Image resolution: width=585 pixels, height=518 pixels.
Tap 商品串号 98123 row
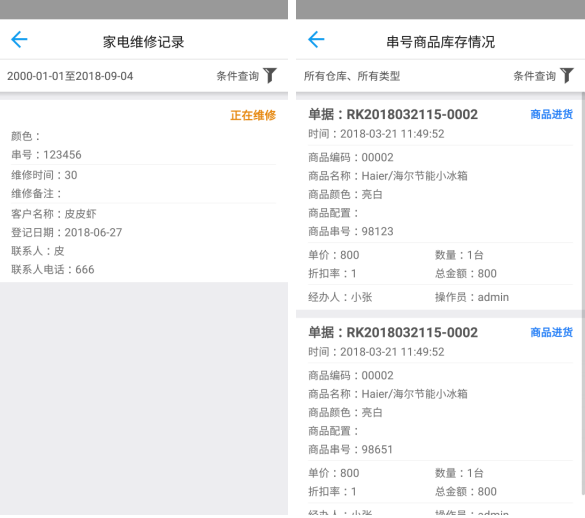pos(351,231)
